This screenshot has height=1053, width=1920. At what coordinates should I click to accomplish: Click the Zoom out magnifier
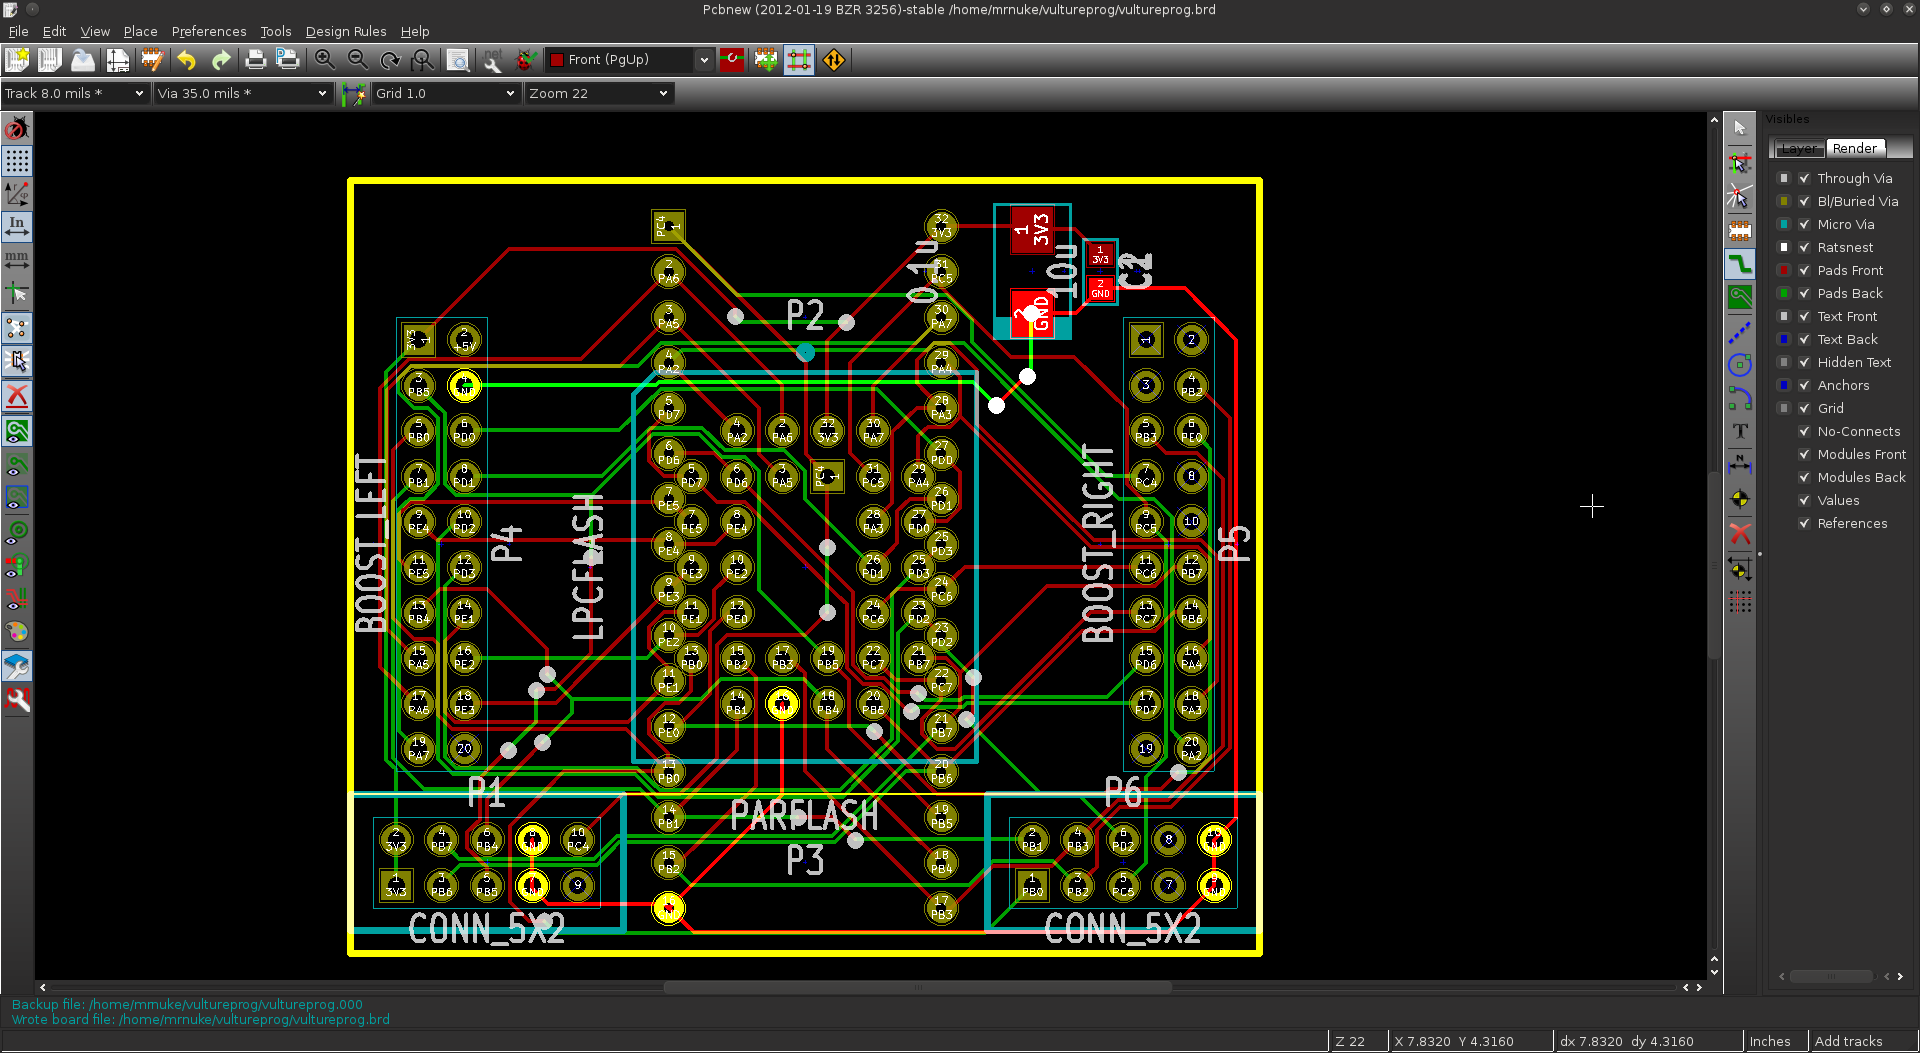click(357, 60)
